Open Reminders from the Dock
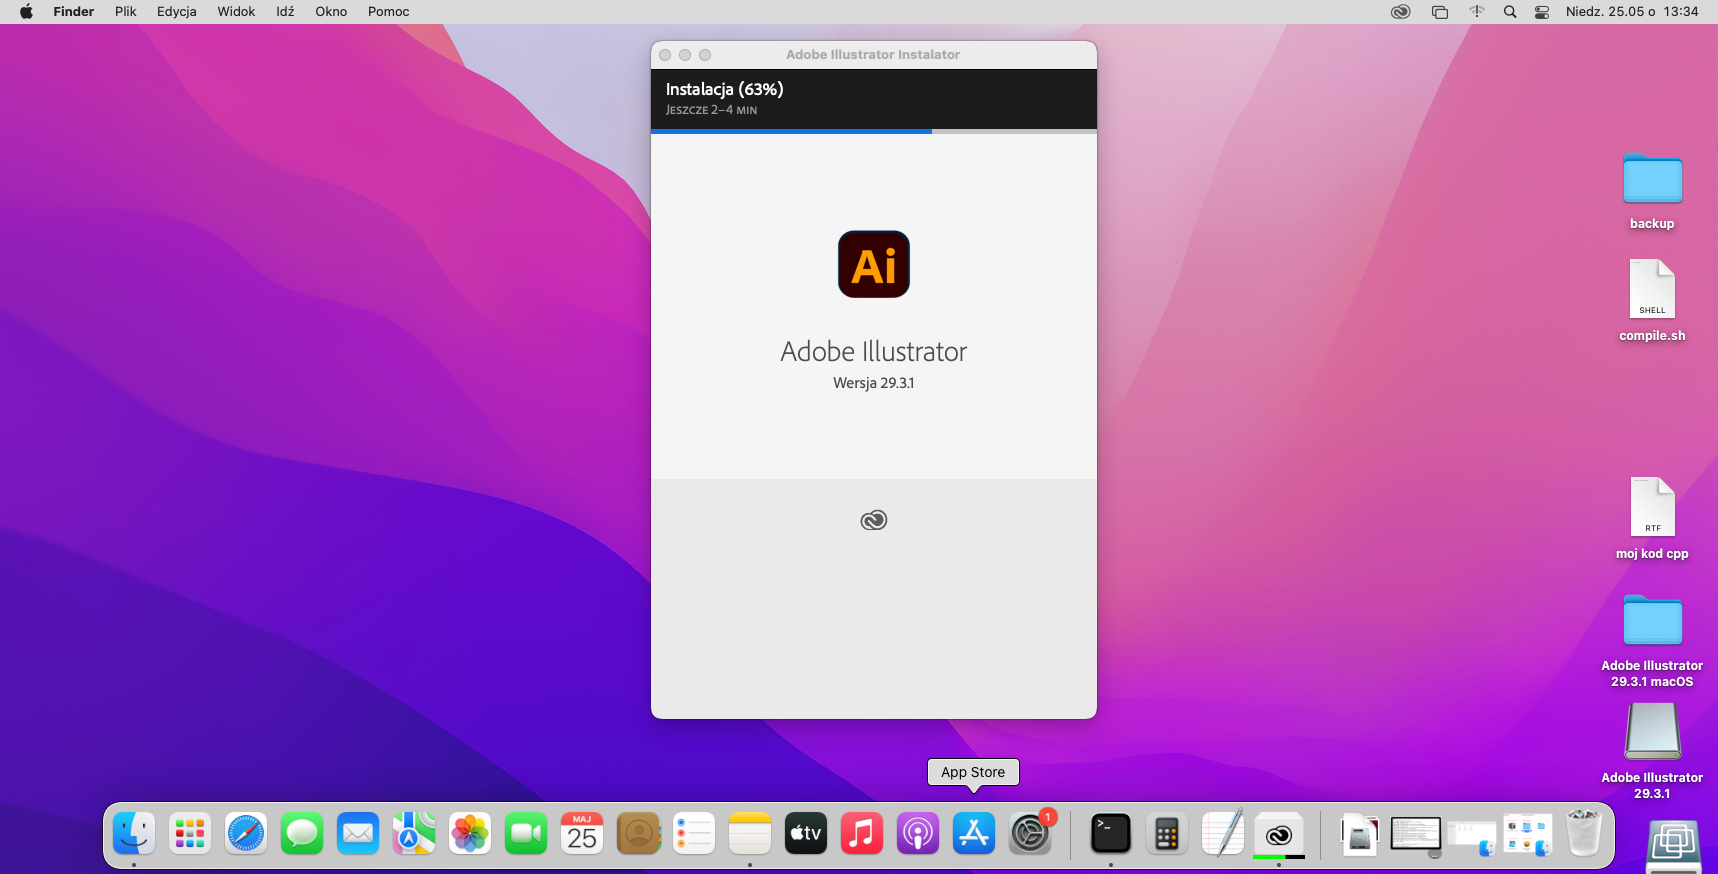 tap(694, 833)
